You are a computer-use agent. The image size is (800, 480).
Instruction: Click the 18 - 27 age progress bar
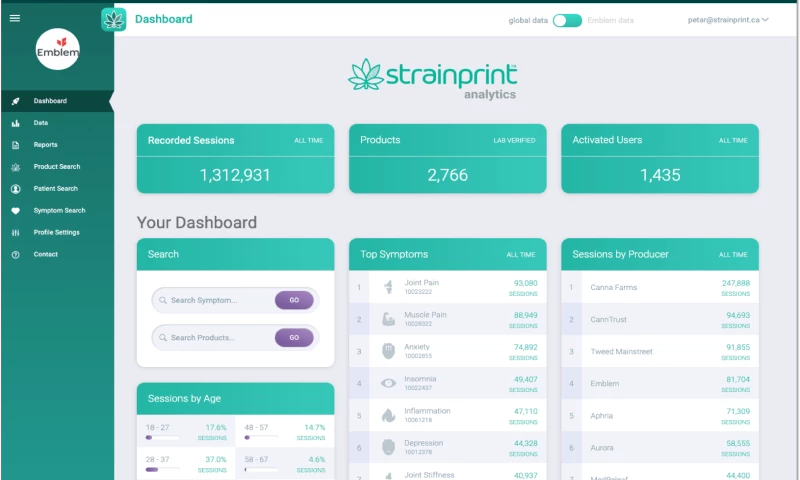coord(162,438)
